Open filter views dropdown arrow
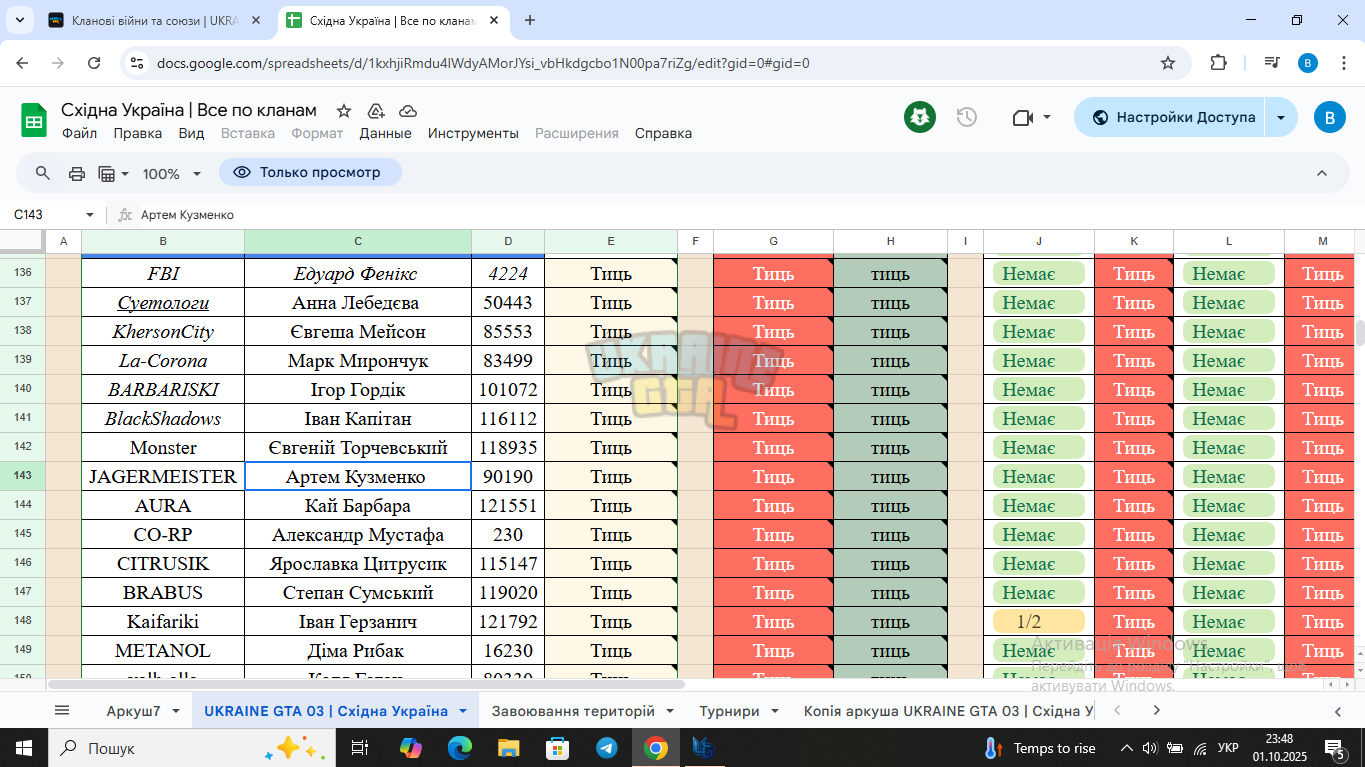Screen dimensions: 1365x767 coord(125,174)
